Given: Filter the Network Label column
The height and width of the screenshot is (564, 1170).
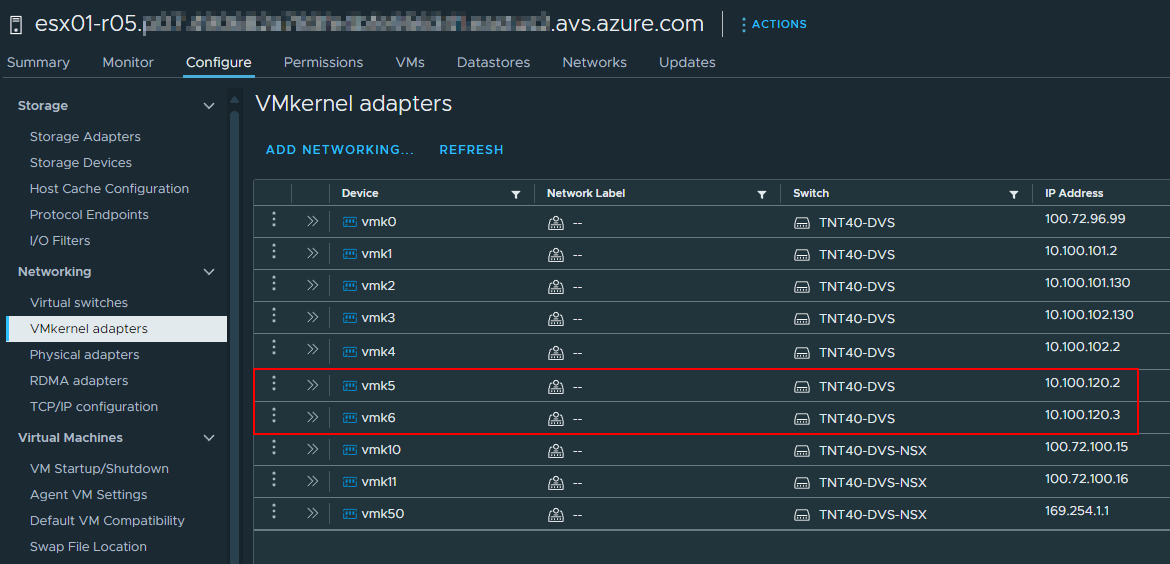Looking at the screenshot, I should [x=762, y=194].
